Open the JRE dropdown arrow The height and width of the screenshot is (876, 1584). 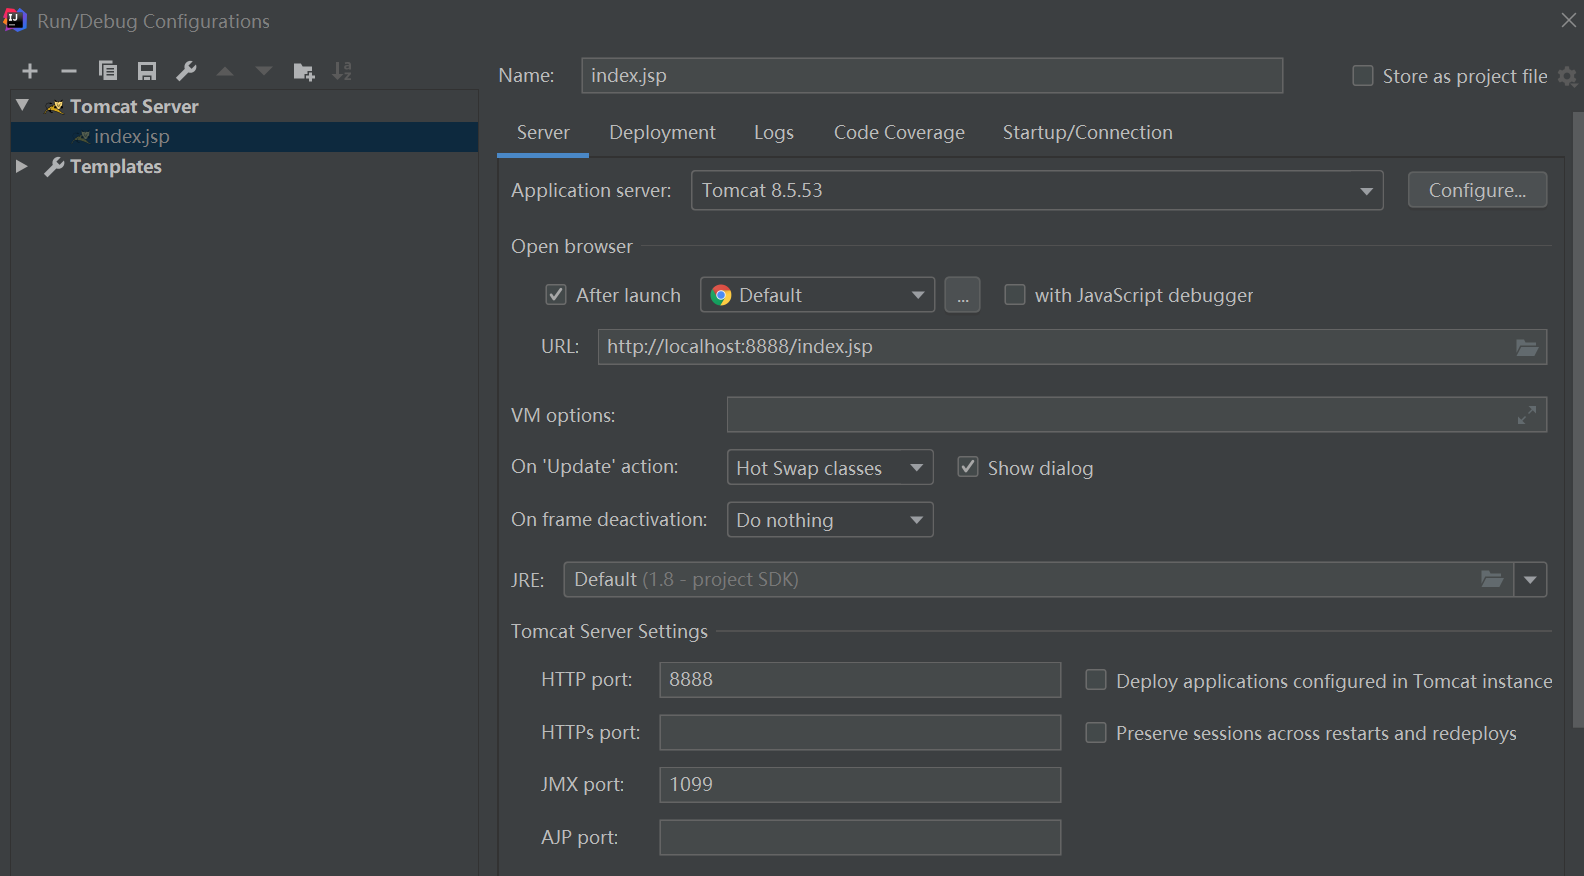1530,580
